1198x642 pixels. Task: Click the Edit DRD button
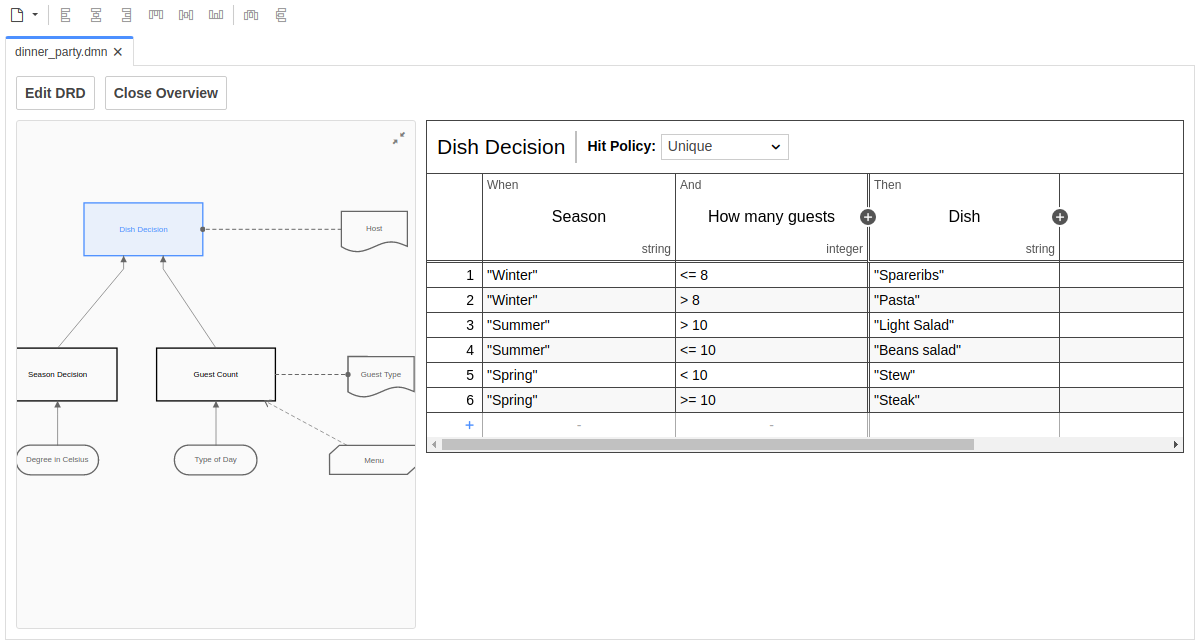pos(55,93)
